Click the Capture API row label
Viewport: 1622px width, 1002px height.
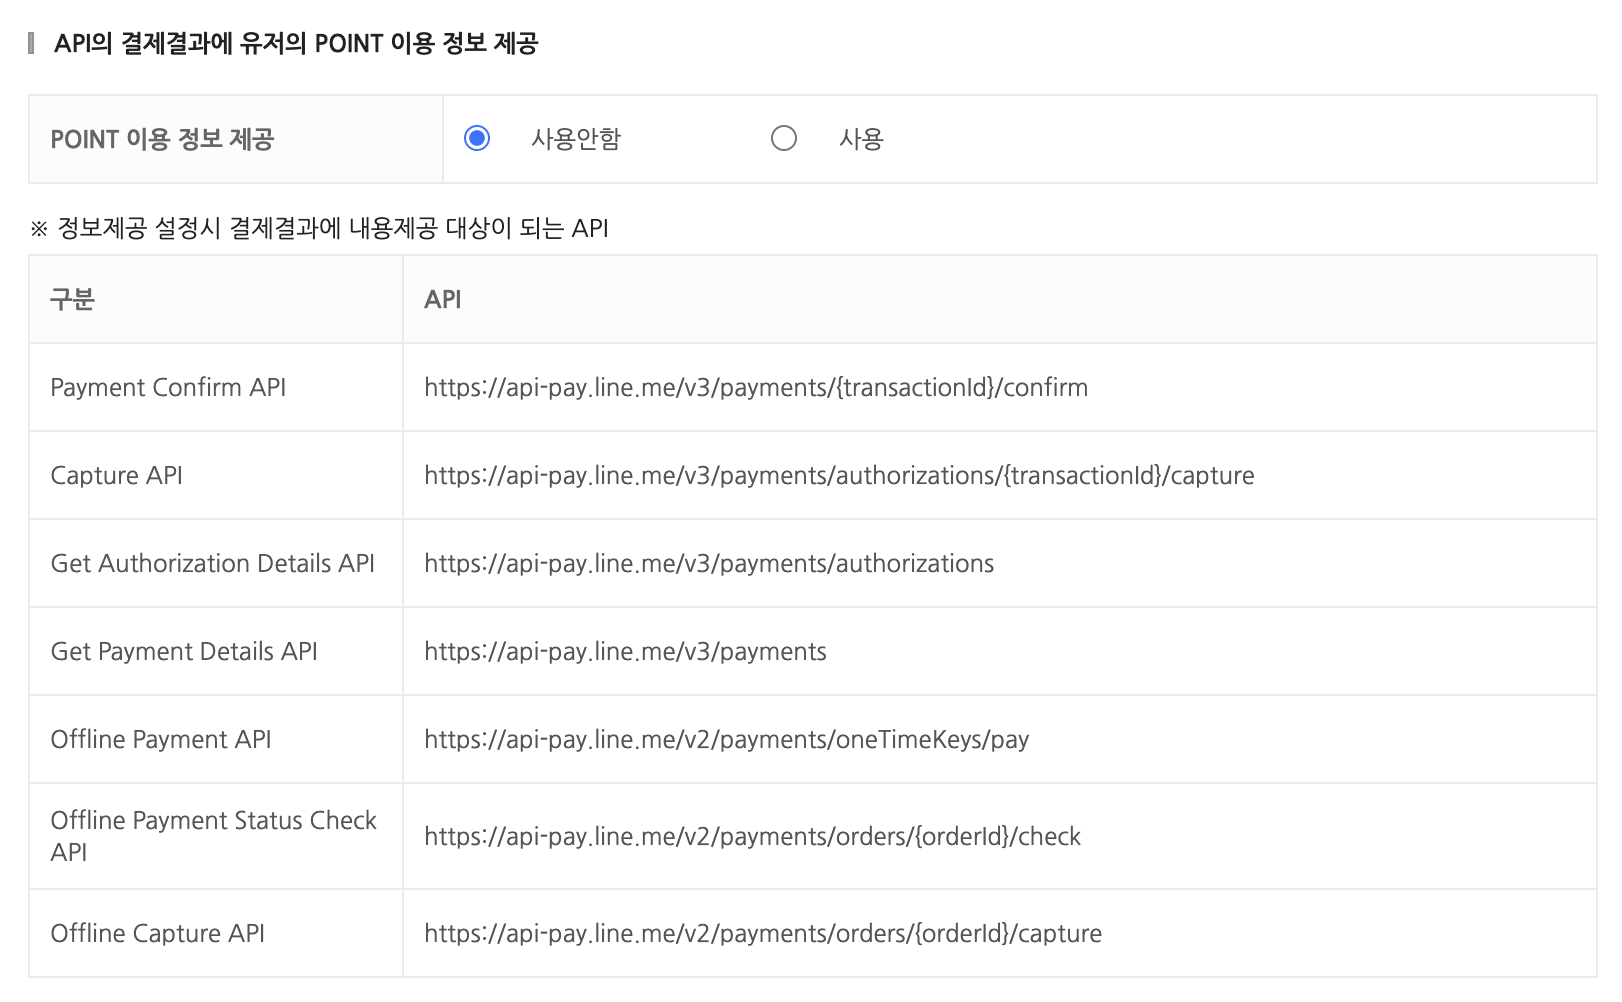pos(117,476)
